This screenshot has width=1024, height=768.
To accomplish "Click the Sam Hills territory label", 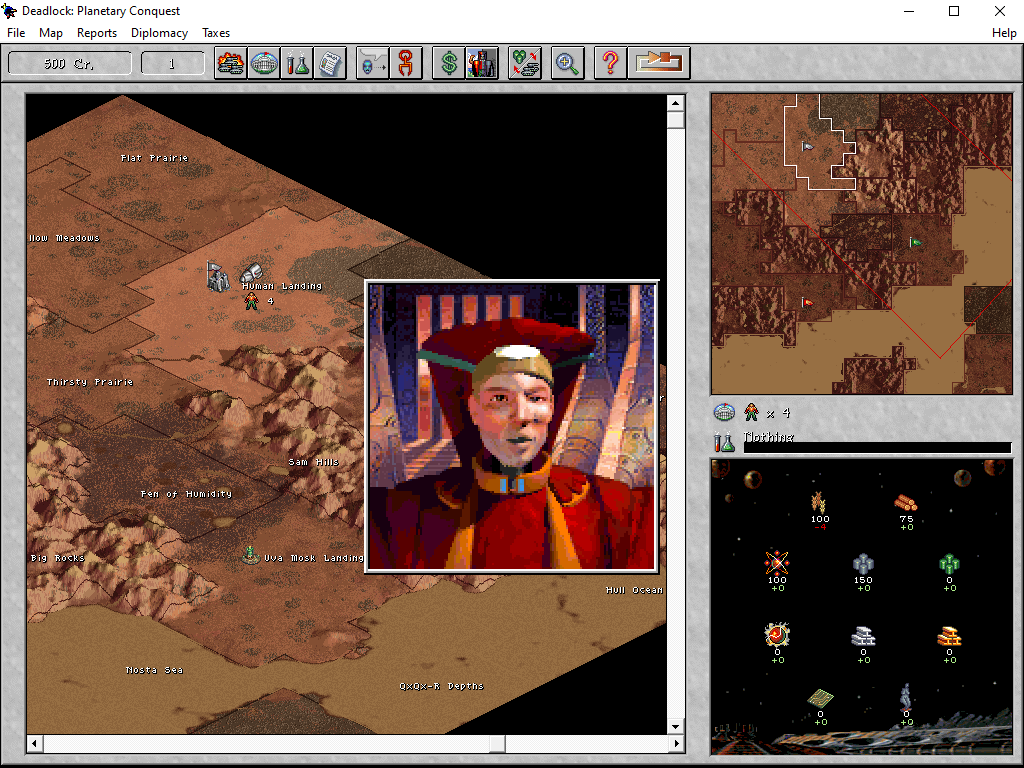I will pos(313,462).
